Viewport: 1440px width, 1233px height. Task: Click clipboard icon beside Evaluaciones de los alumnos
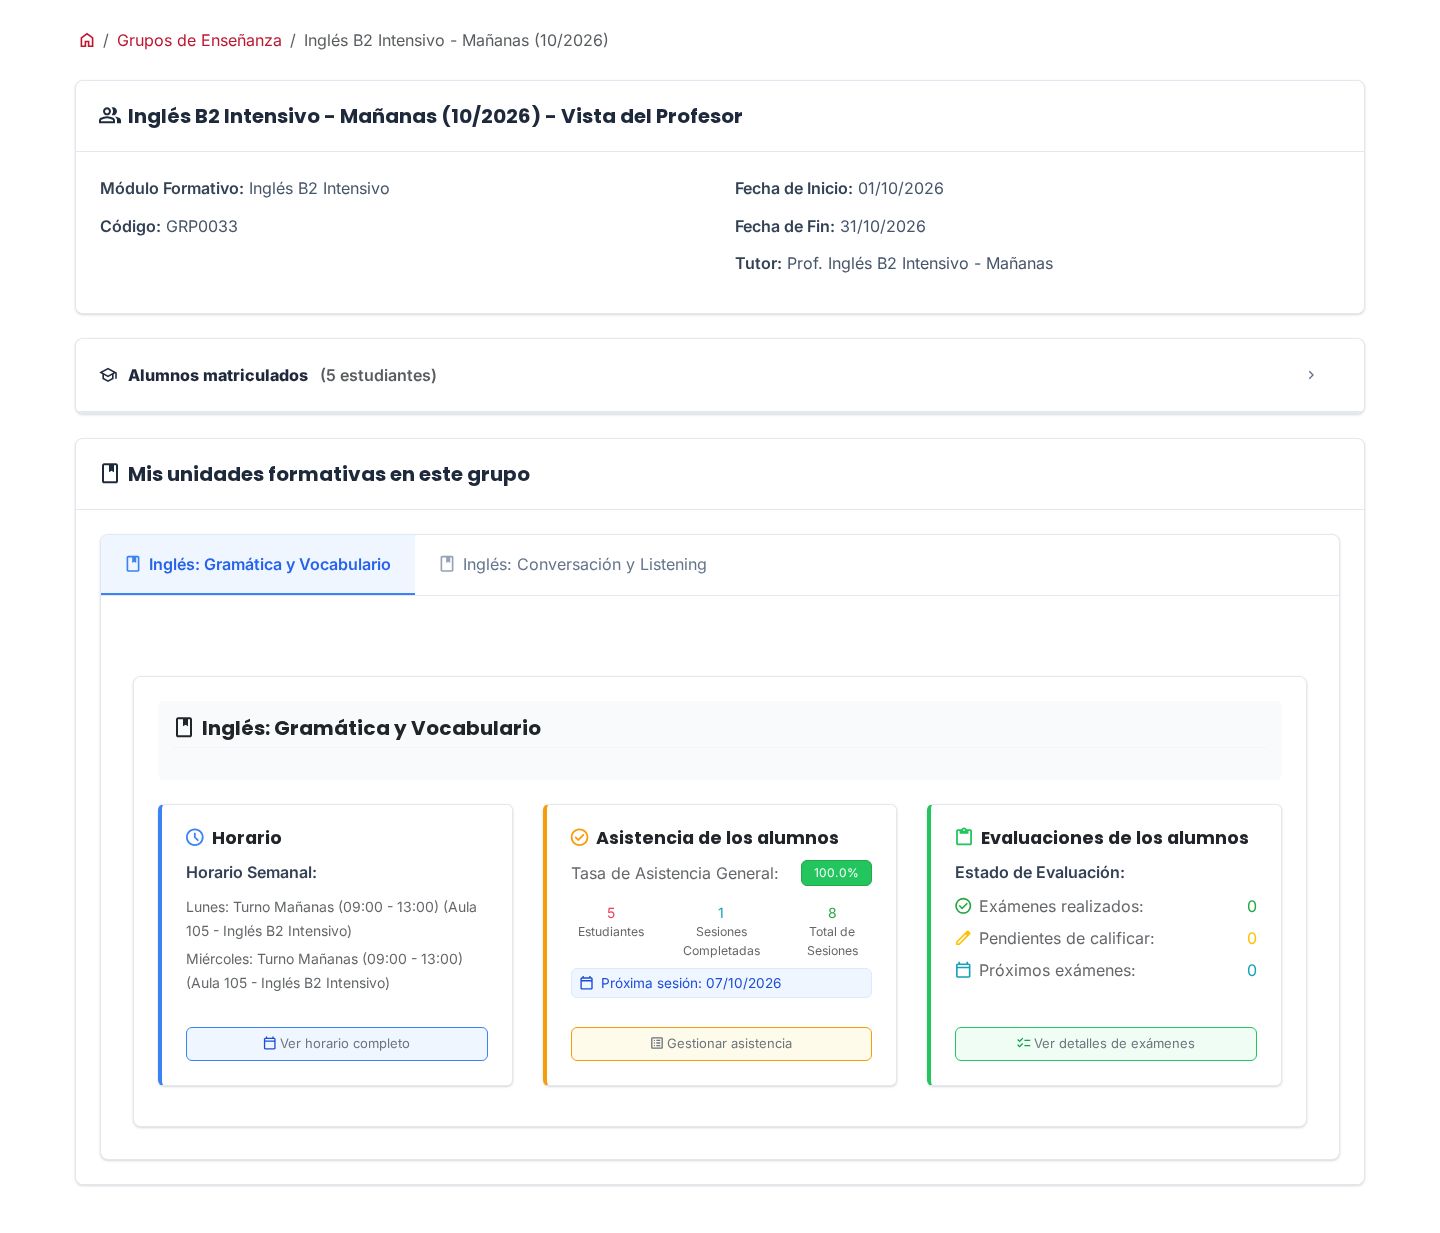(x=964, y=837)
